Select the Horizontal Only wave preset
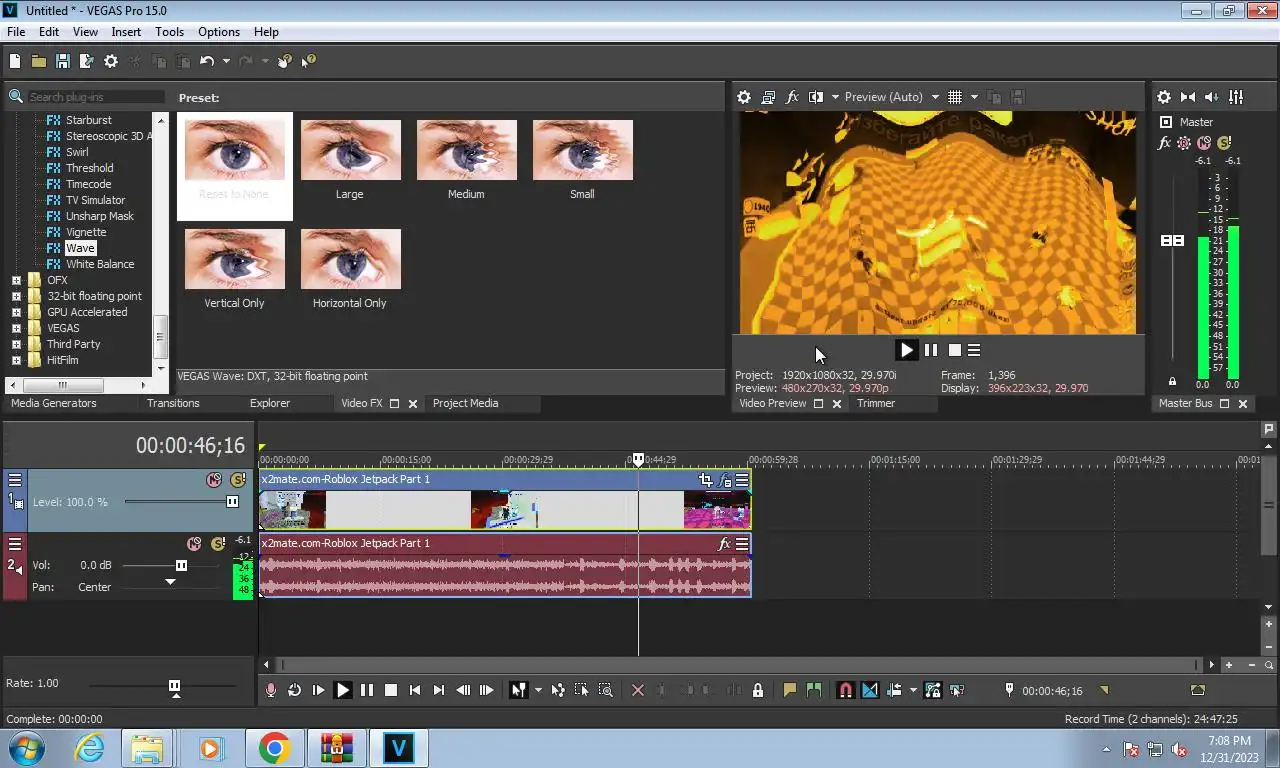 pyautogui.click(x=350, y=268)
